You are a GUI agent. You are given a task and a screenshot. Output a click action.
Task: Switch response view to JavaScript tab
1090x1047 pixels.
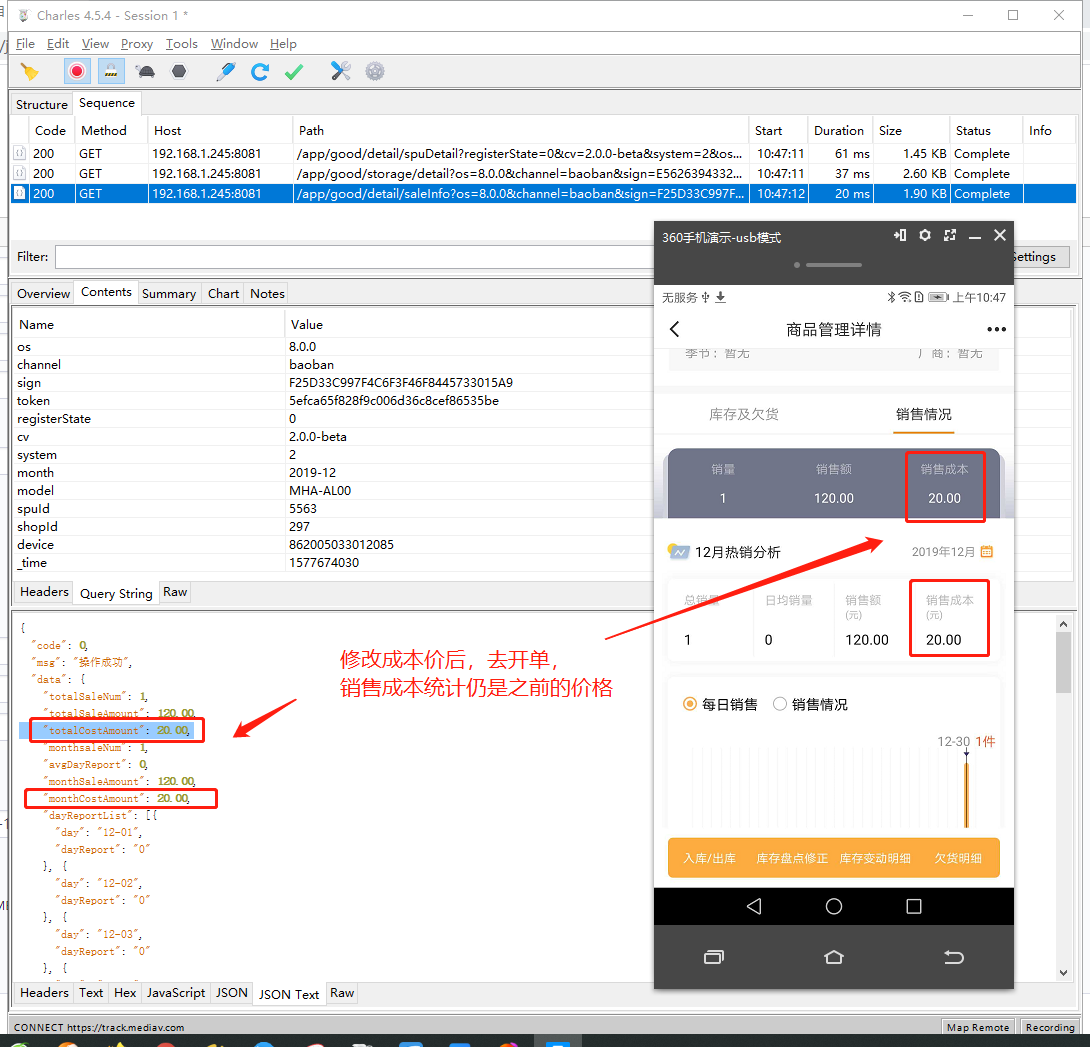(176, 993)
